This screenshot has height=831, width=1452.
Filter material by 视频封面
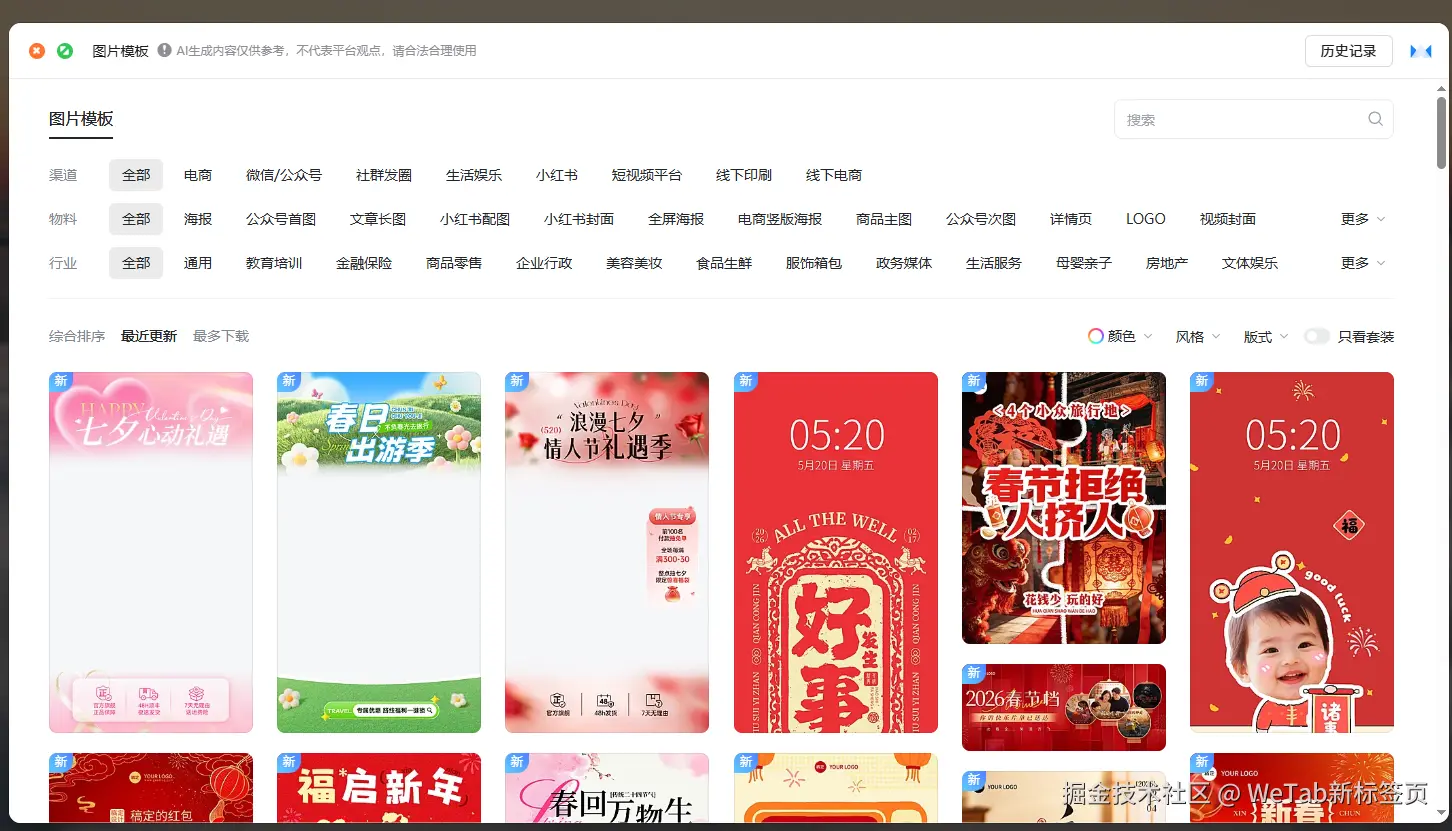pos(1228,219)
